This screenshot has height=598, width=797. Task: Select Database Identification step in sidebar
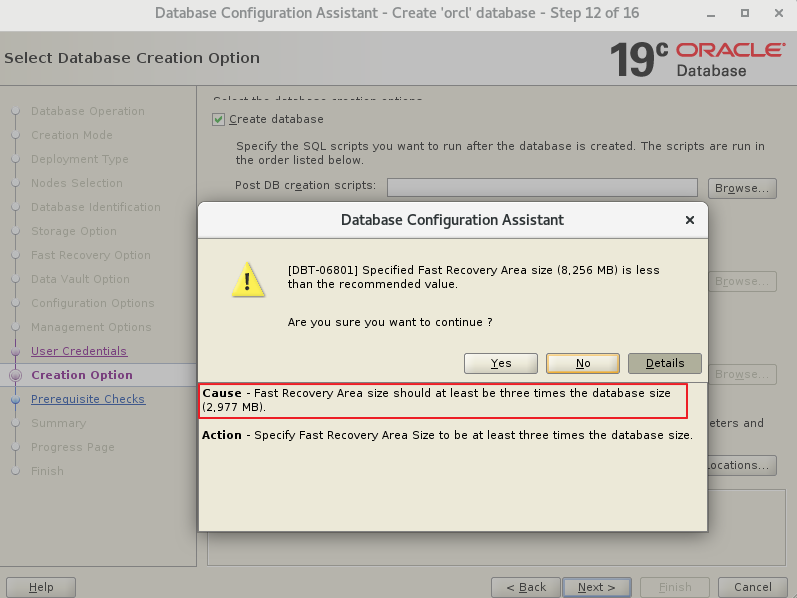point(96,207)
